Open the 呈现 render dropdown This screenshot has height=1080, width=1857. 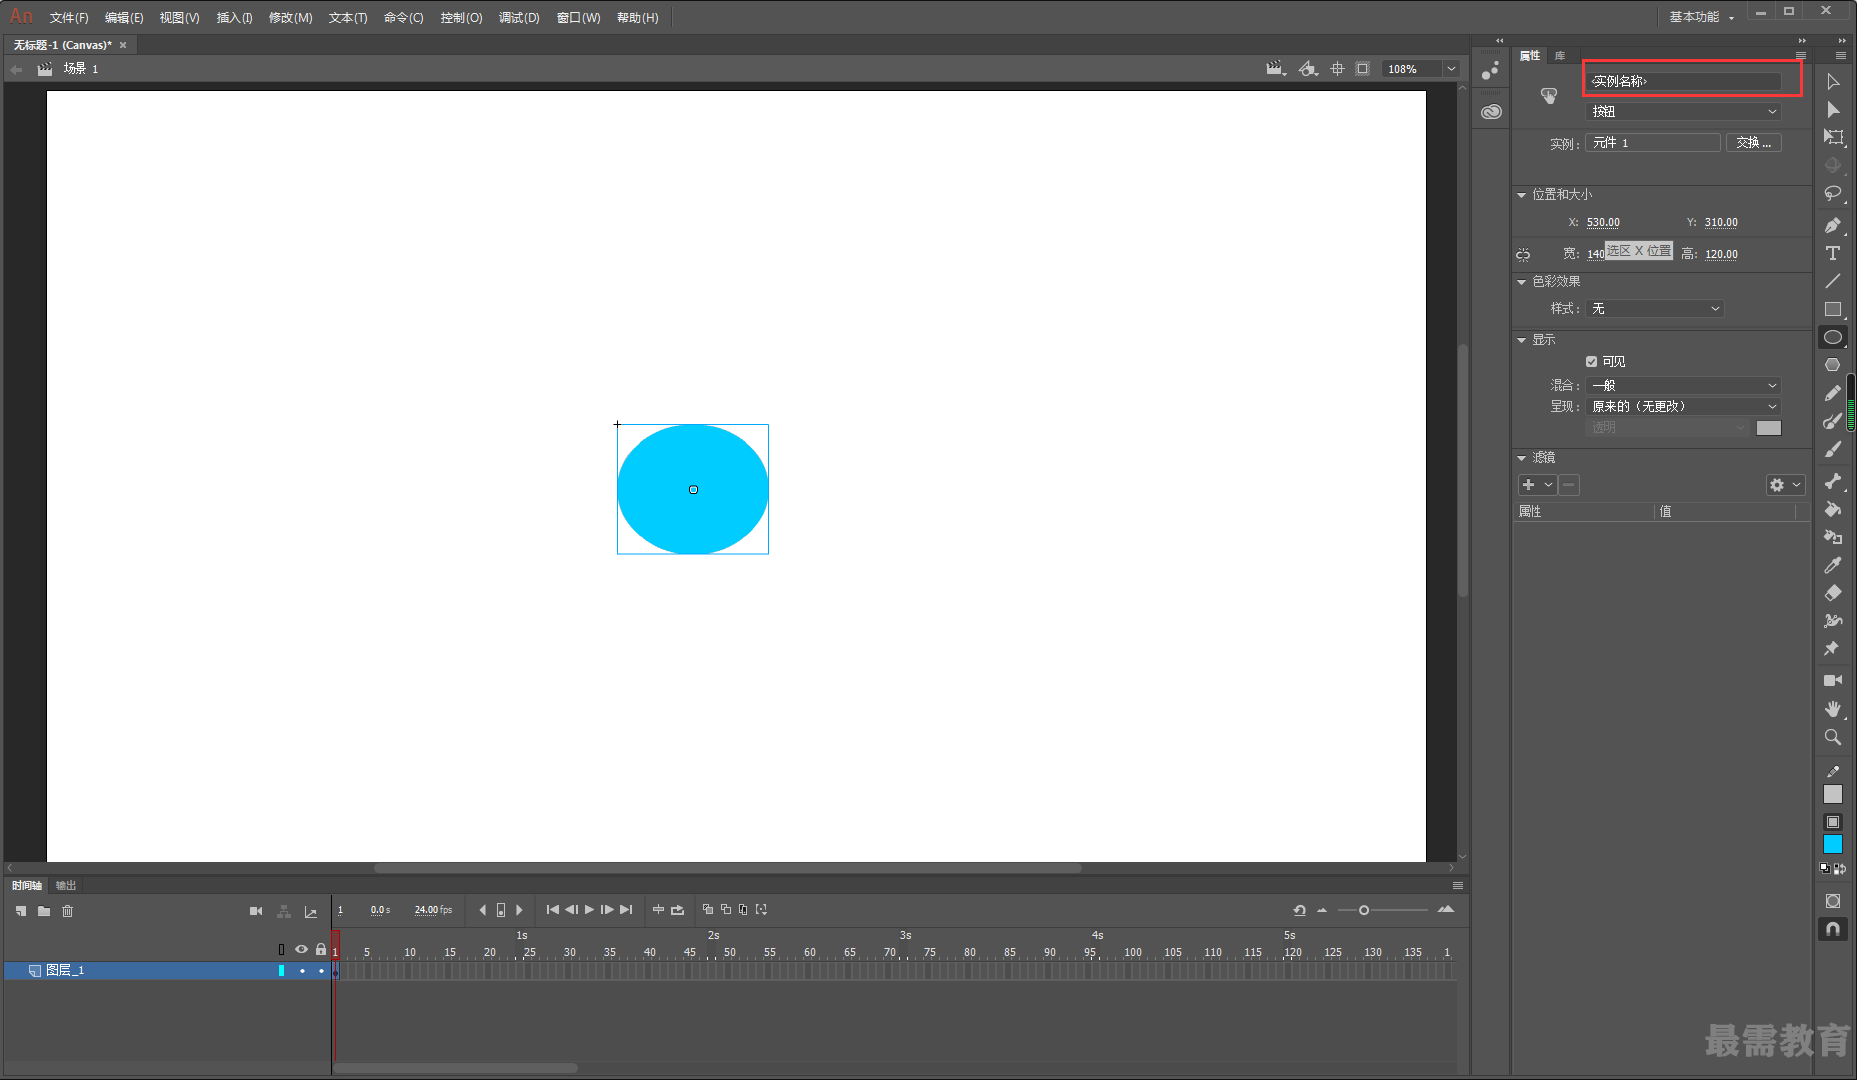click(x=1684, y=406)
